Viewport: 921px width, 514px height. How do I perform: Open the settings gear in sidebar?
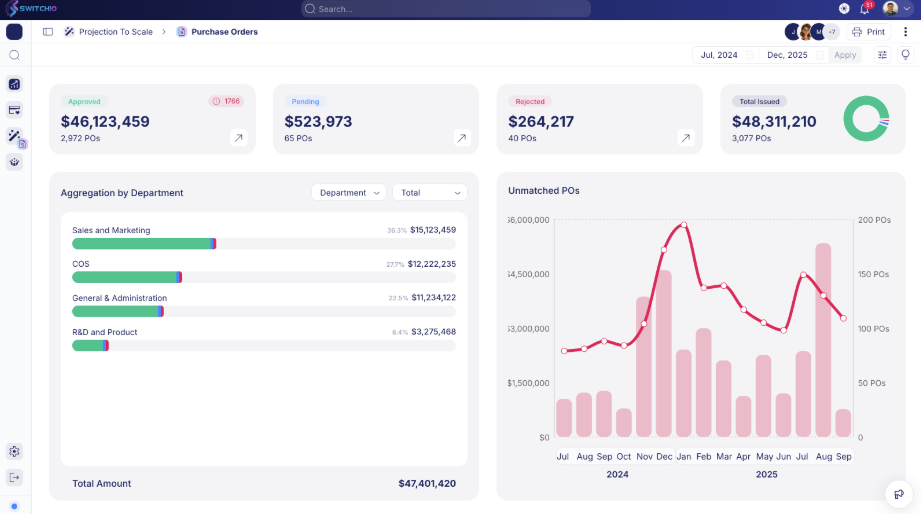pyautogui.click(x=14, y=452)
